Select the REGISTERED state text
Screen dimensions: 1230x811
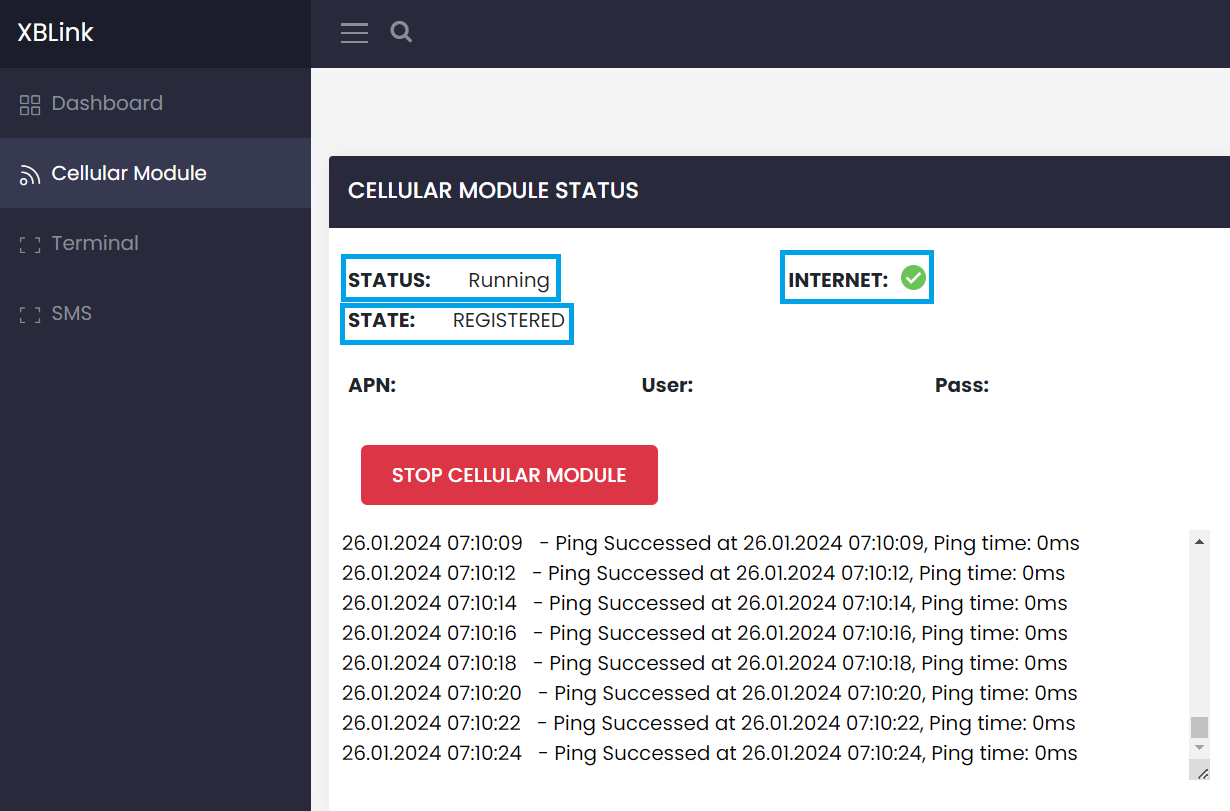[508, 320]
